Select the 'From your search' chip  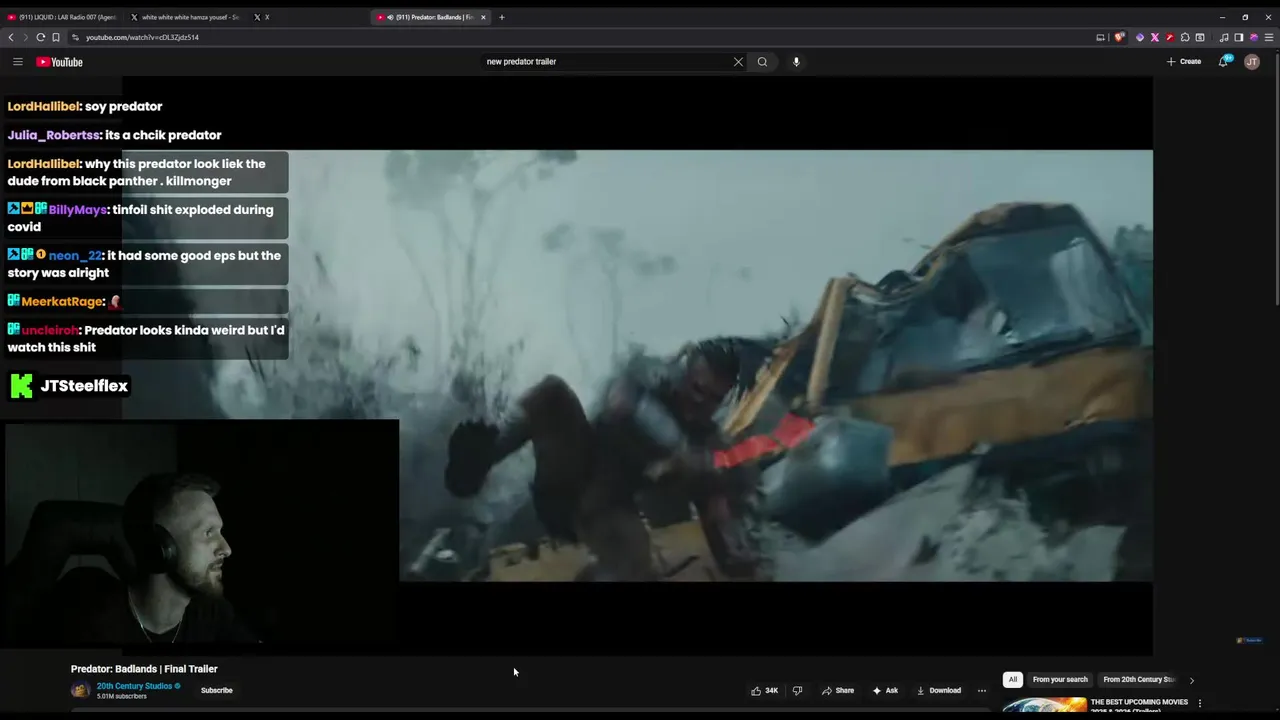pos(1060,679)
